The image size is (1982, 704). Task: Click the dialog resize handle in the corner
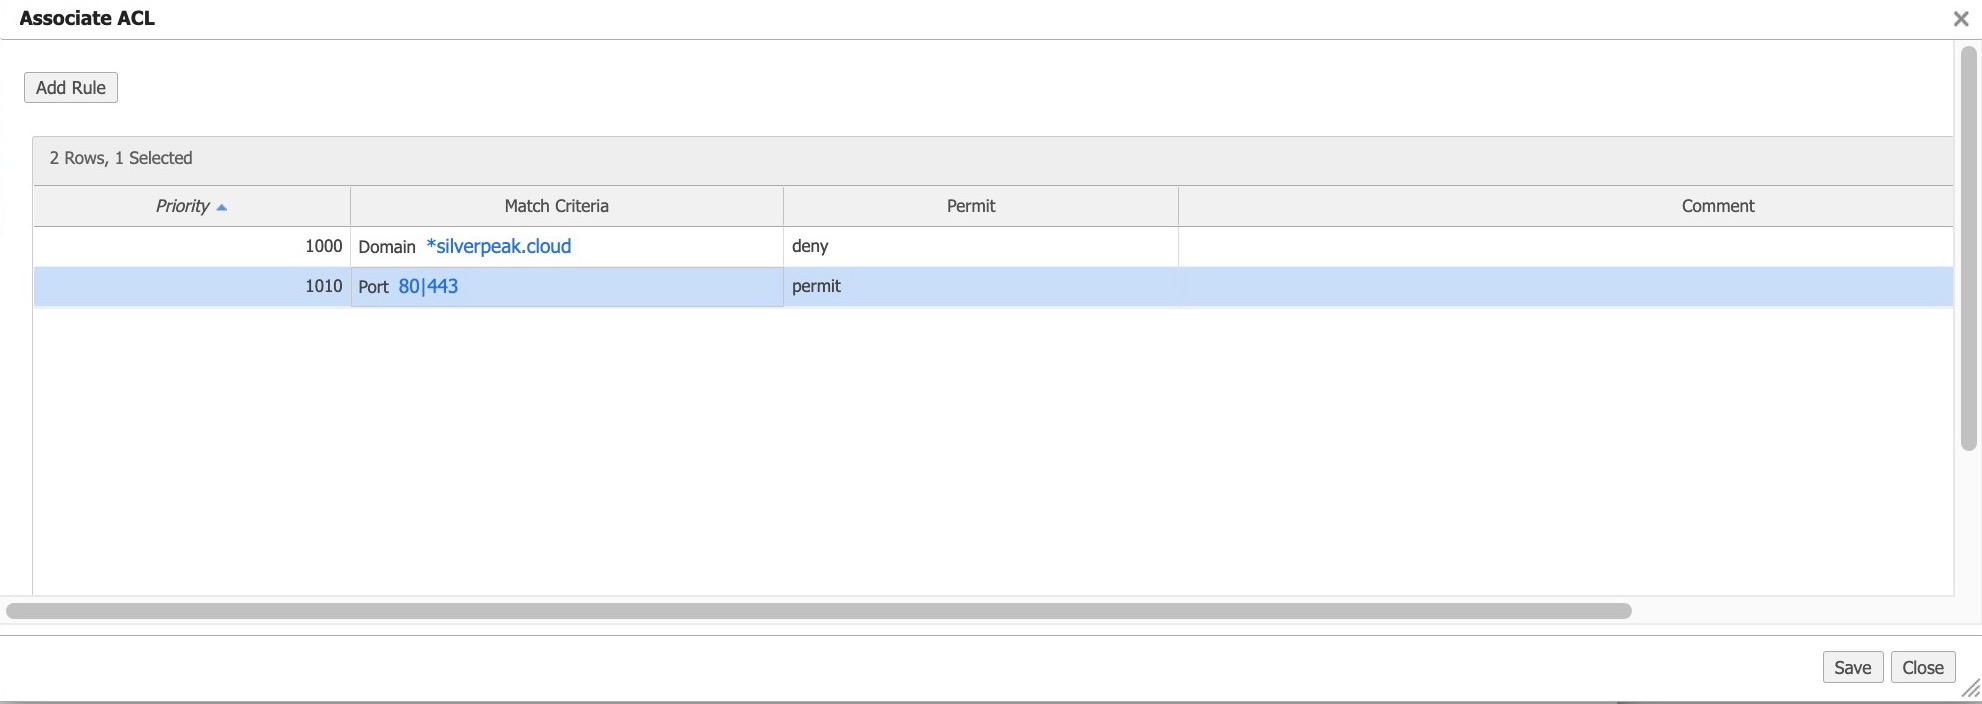pos(1970,688)
